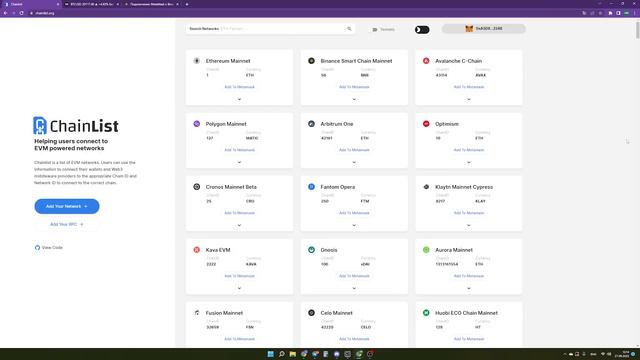Click the Add Your Network button
This screenshot has width=640, height=360.
pyautogui.click(x=67, y=206)
